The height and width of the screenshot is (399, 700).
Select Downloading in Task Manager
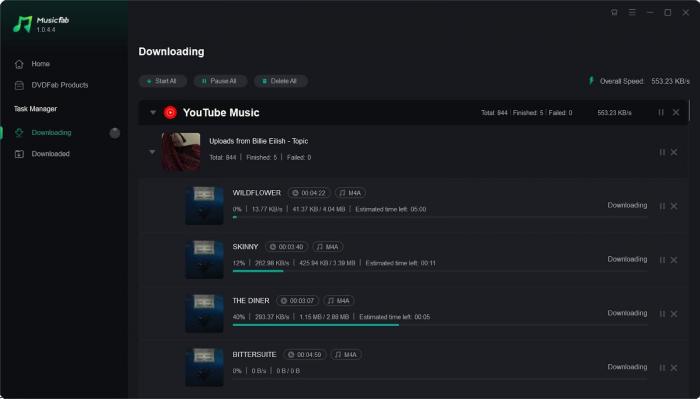pyautogui.click(x=51, y=133)
